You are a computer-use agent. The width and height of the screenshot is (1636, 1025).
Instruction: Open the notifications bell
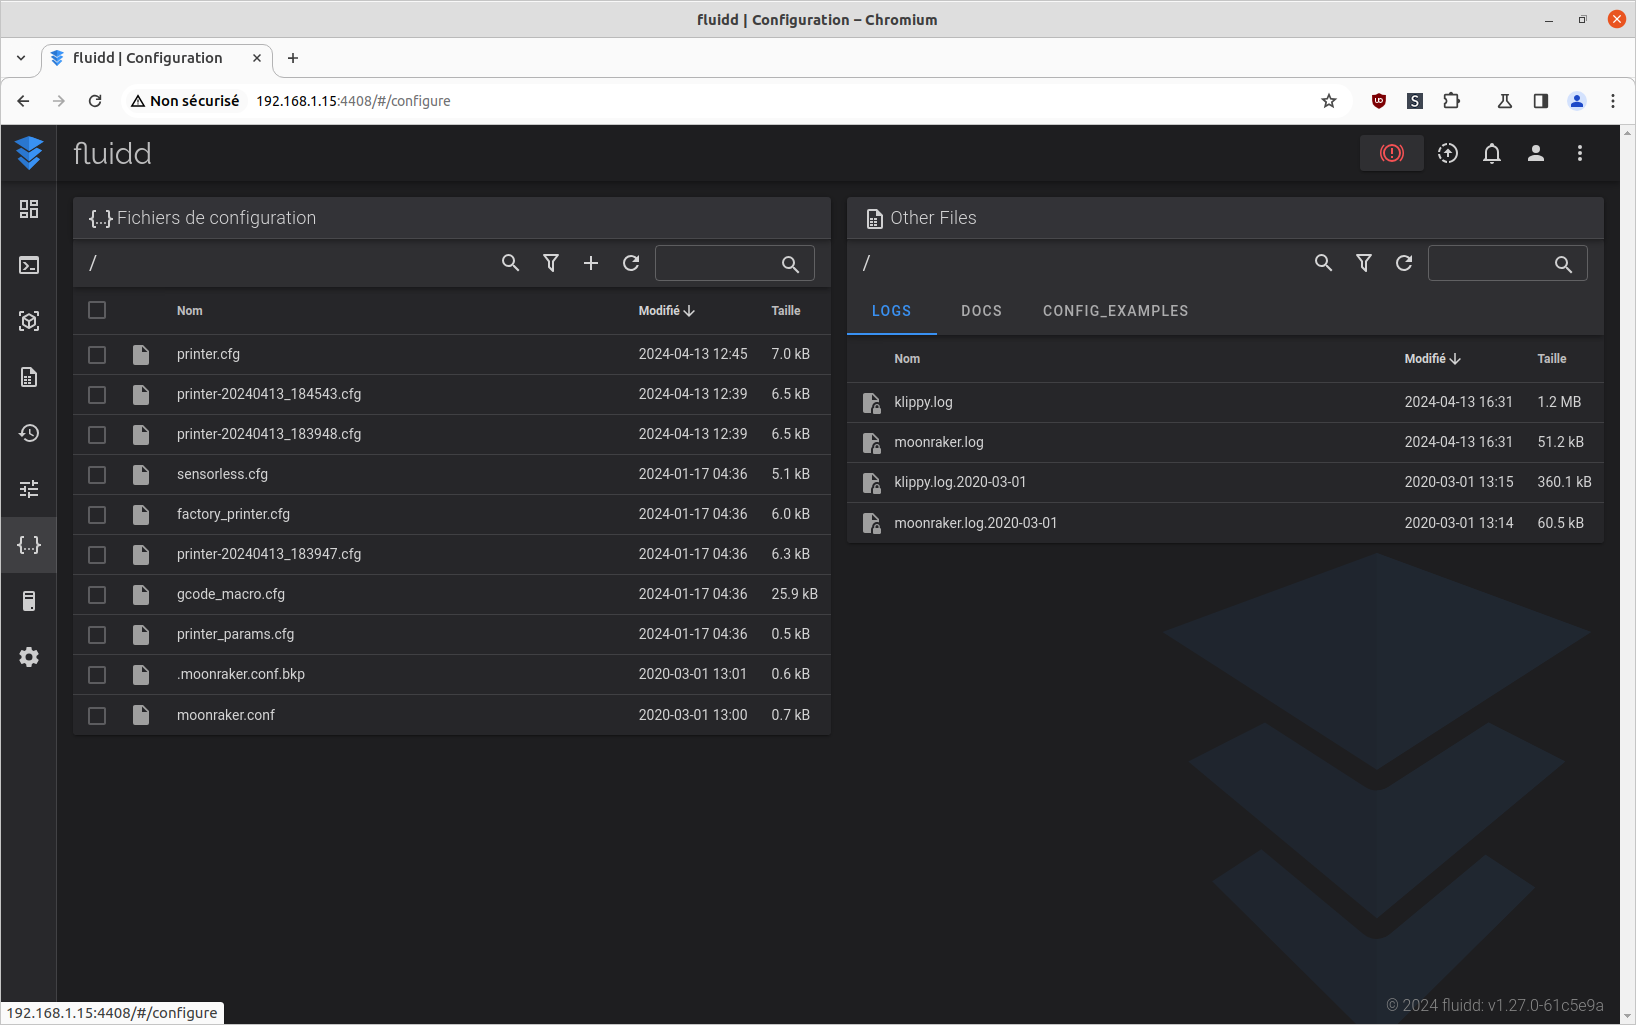(1492, 153)
